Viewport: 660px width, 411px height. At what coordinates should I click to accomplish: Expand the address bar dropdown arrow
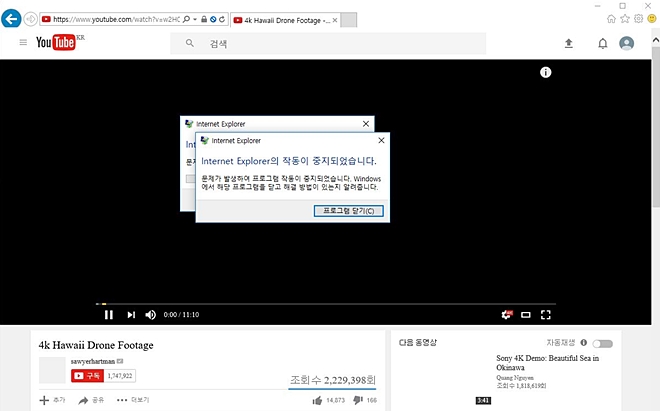(x=195, y=19)
